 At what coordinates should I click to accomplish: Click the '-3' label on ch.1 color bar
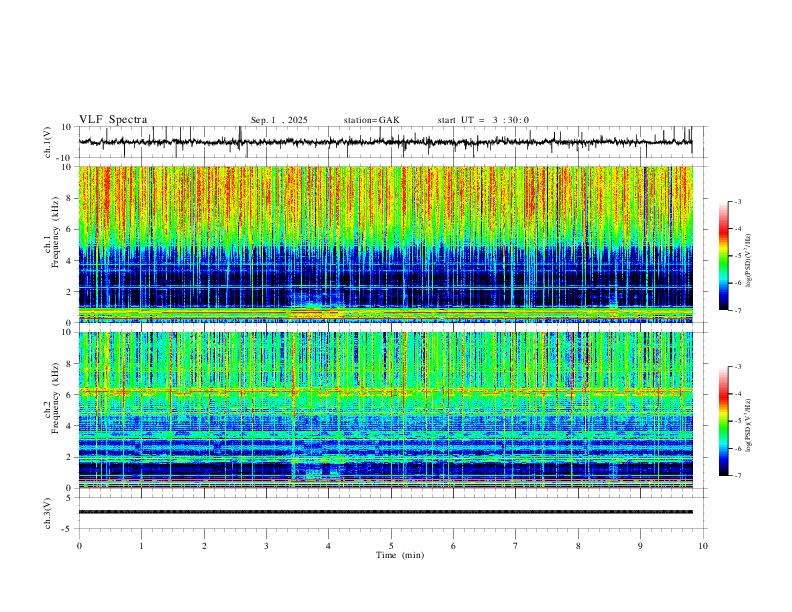point(738,201)
